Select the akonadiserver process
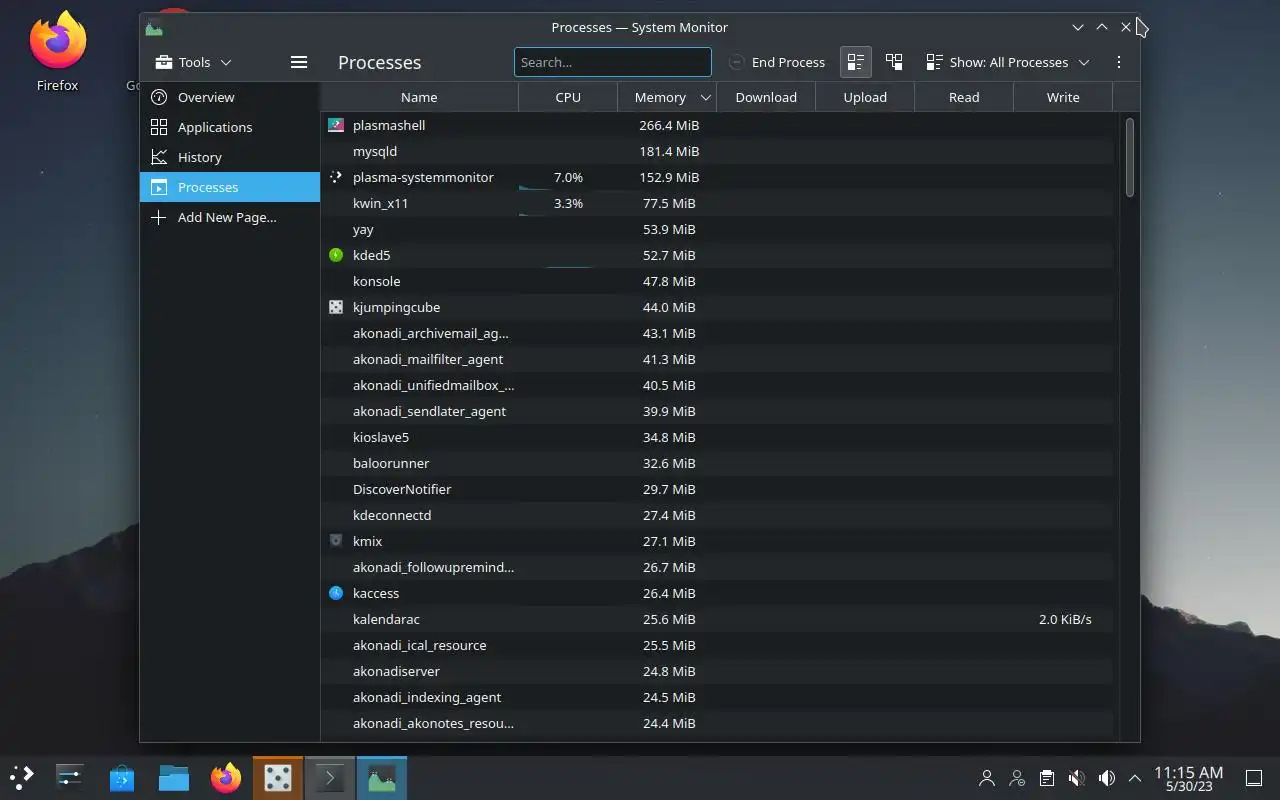1280x800 pixels. tap(717, 671)
